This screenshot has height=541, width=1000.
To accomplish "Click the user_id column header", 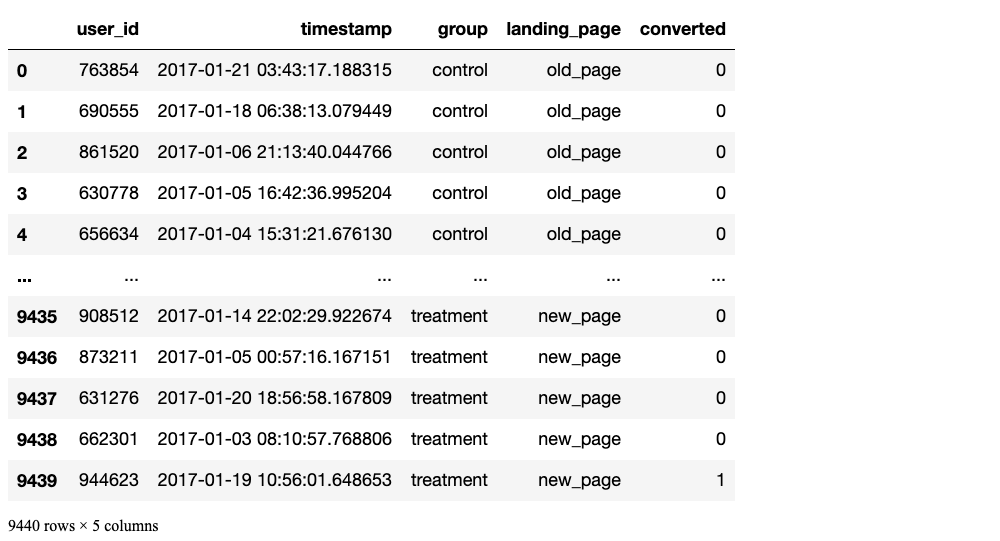I will tap(108, 30).
